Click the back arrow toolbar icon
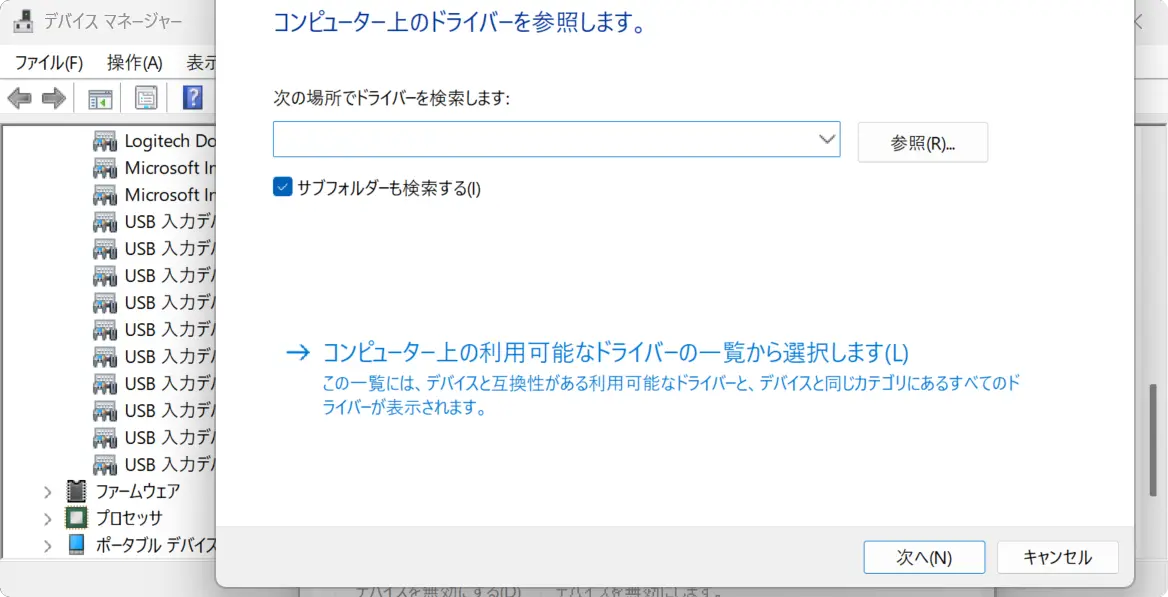 pos(19,98)
